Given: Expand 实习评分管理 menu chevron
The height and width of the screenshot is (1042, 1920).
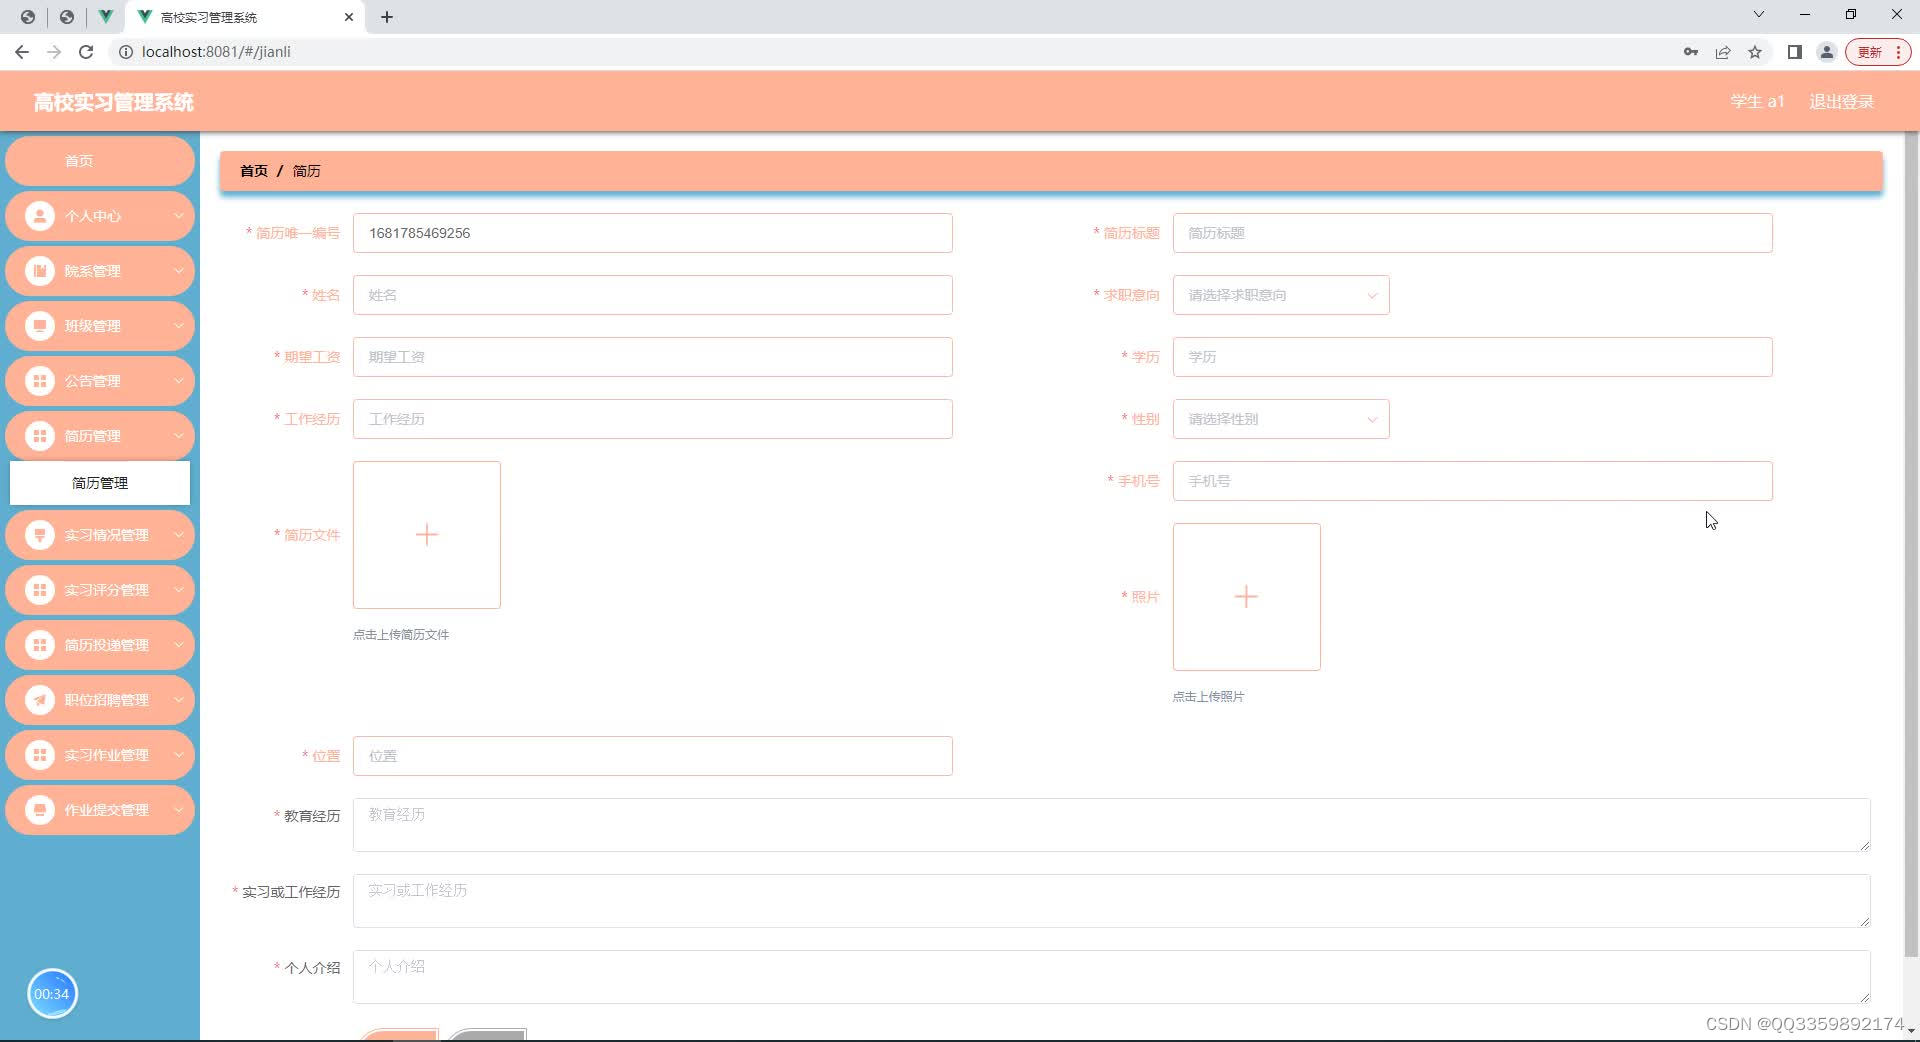Looking at the screenshot, I should [179, 590].
